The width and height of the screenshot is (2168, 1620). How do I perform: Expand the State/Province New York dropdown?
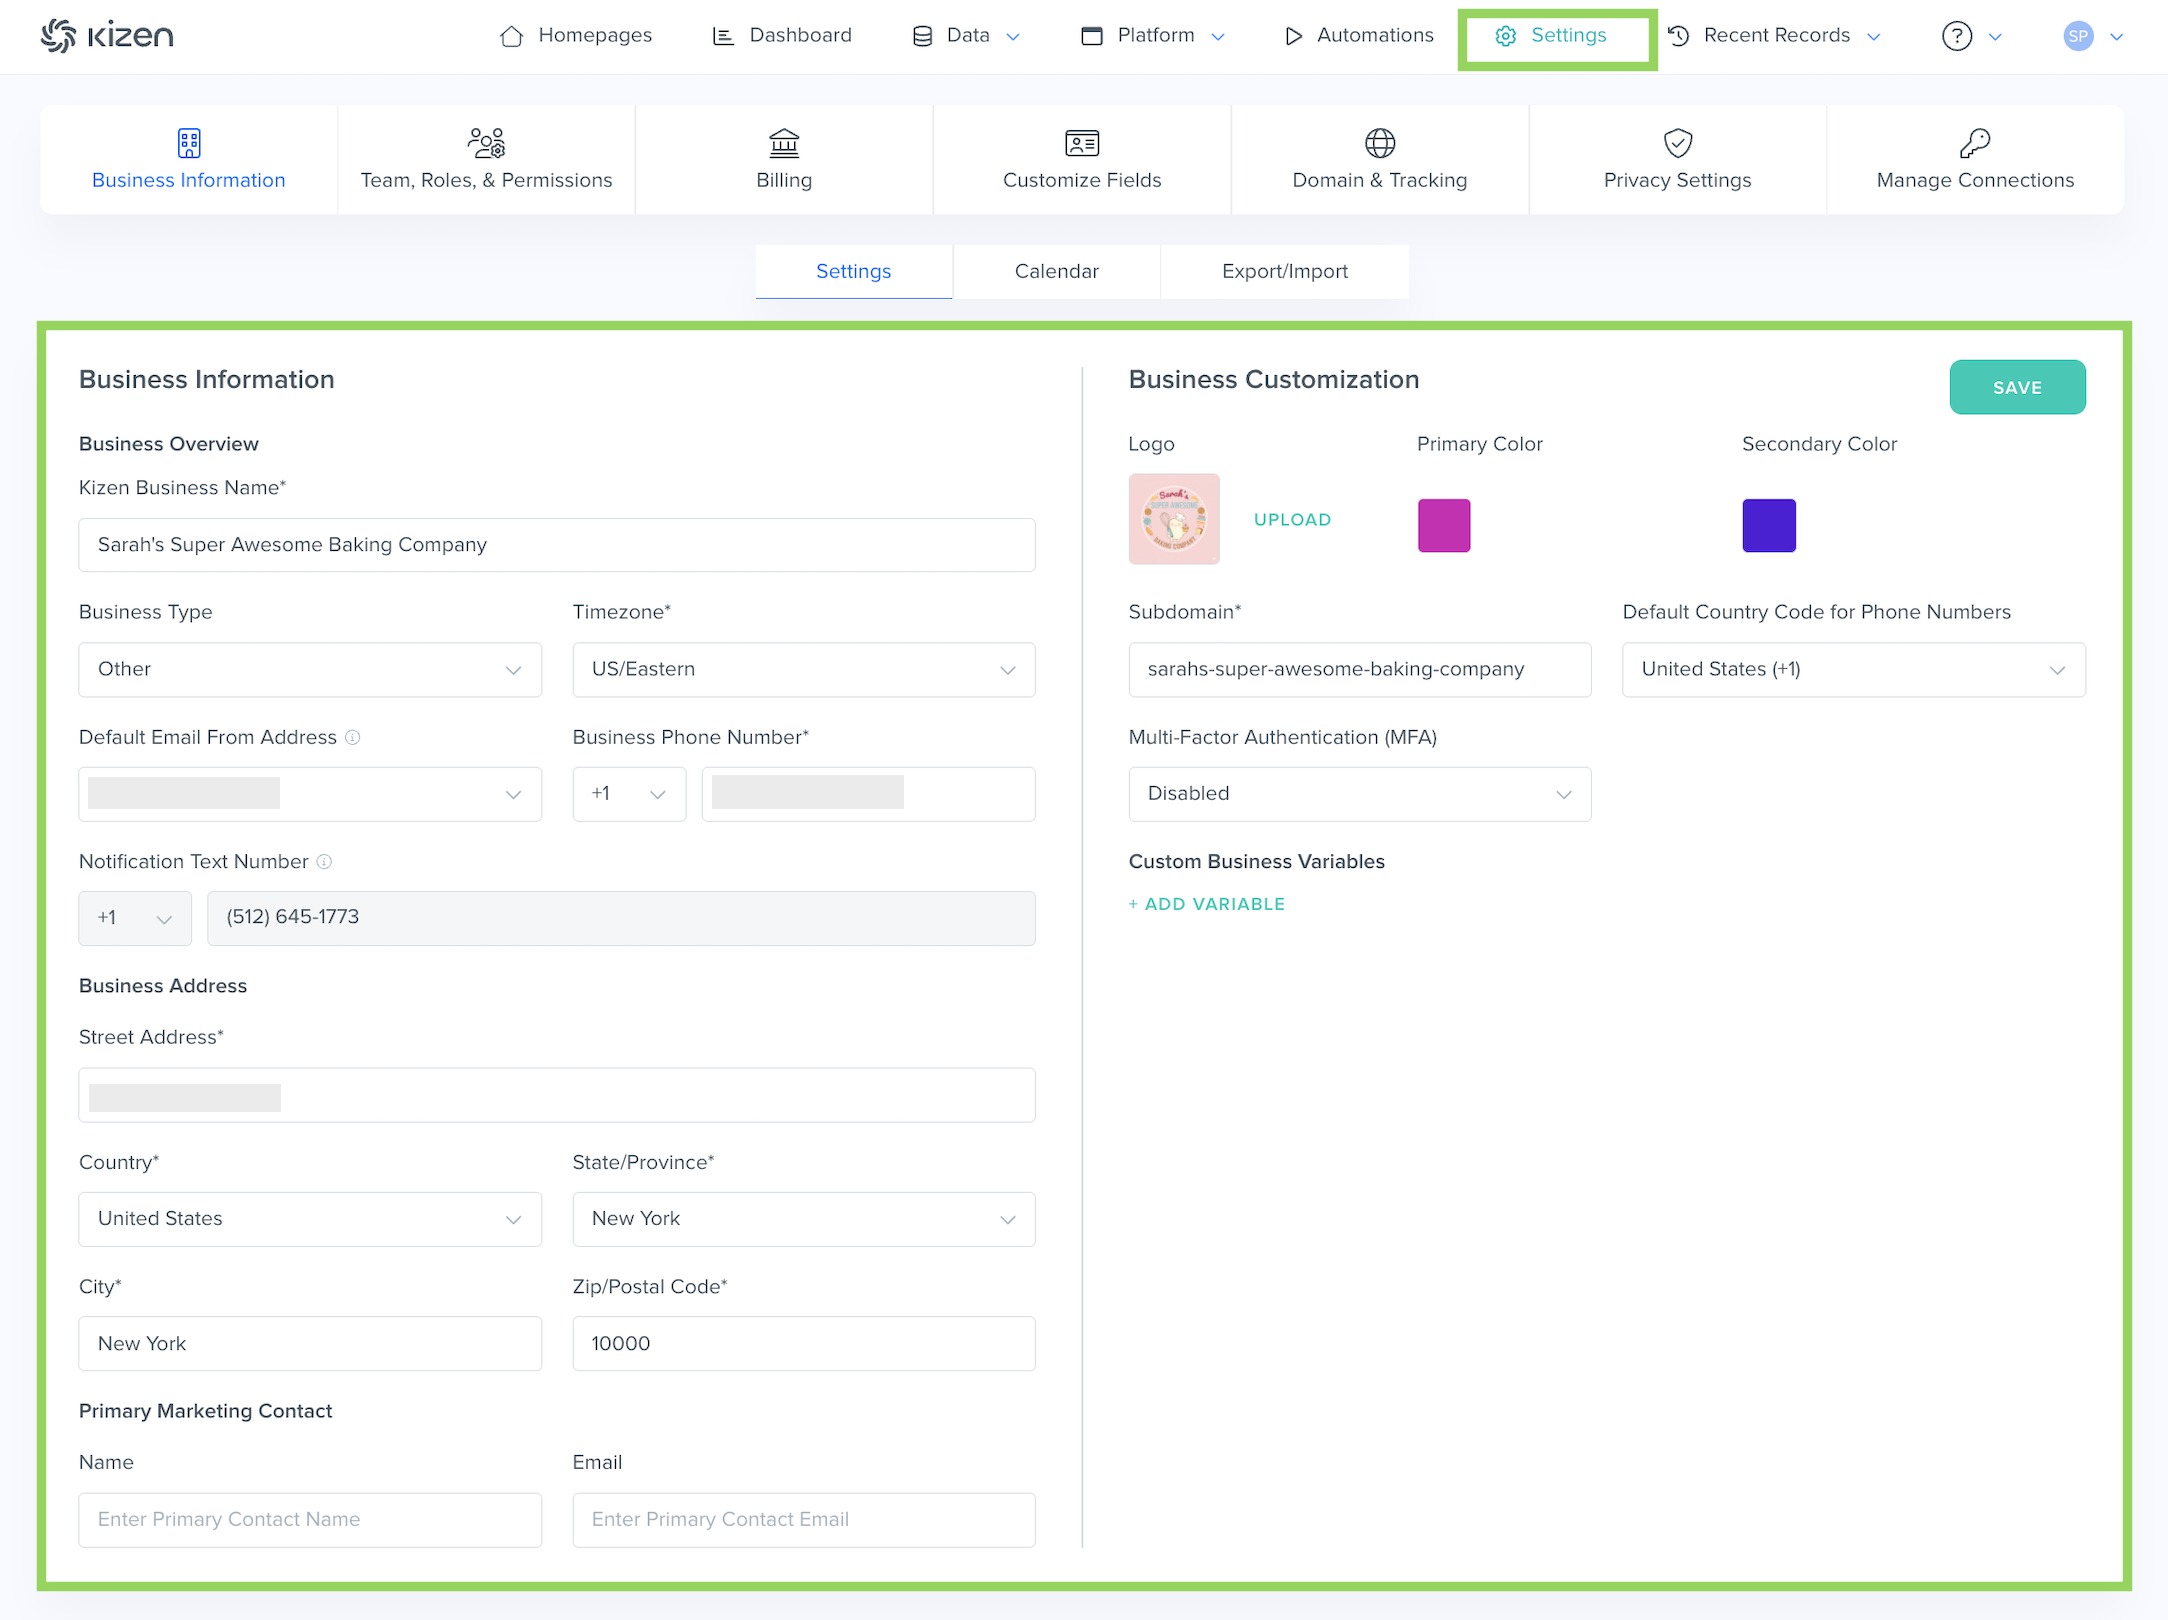point(803,1218)
